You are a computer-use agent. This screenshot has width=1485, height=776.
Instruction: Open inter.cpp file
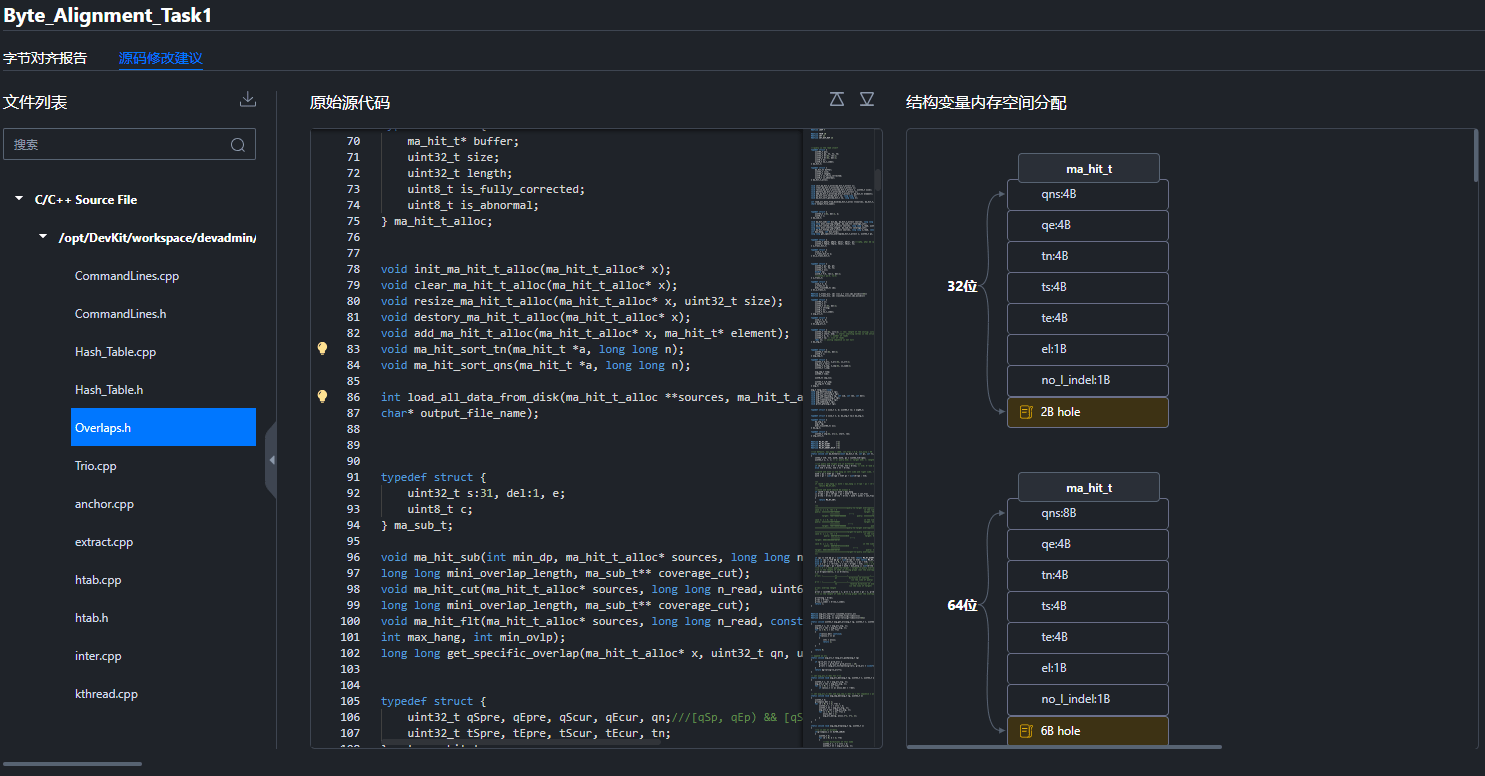point(98,656)
